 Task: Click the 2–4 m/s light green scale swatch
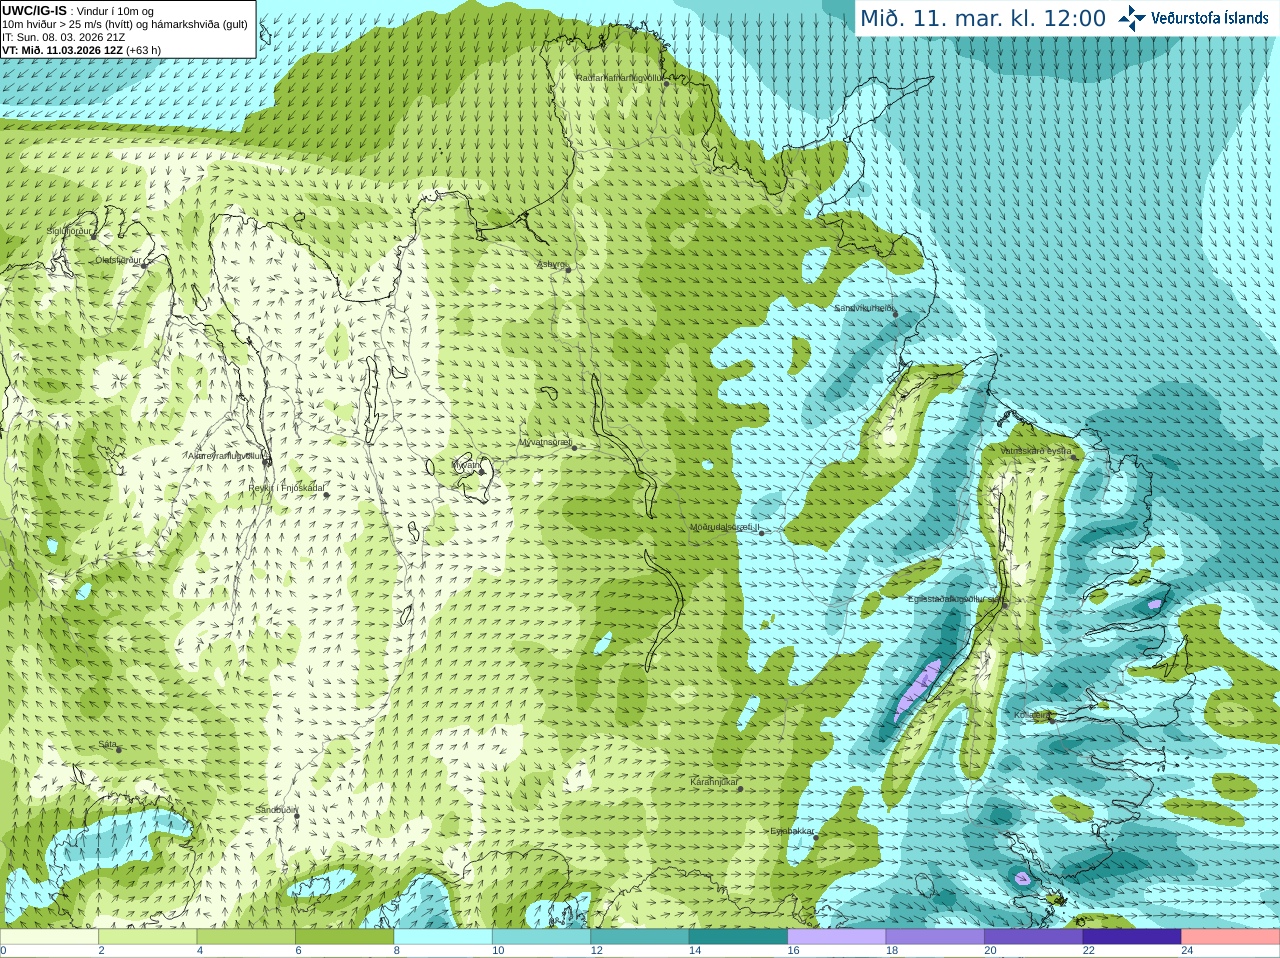point(147,937)
